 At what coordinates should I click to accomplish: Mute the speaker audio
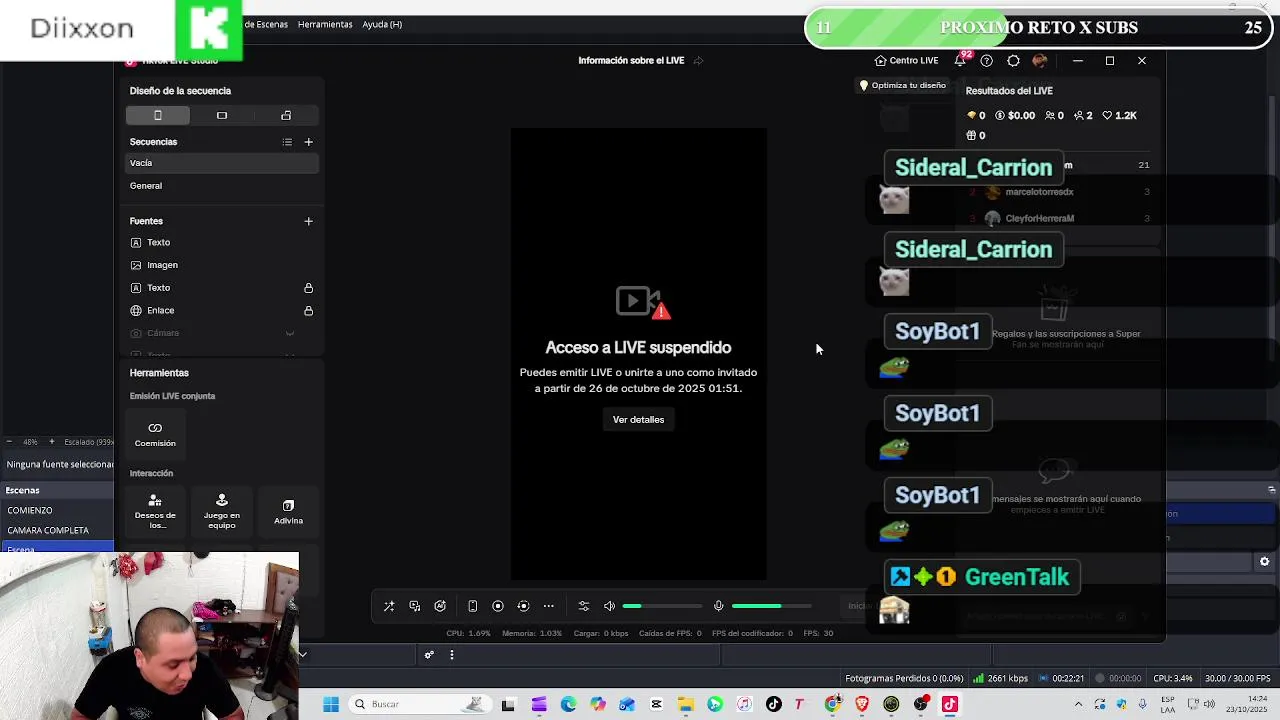[x=609, y=606]
